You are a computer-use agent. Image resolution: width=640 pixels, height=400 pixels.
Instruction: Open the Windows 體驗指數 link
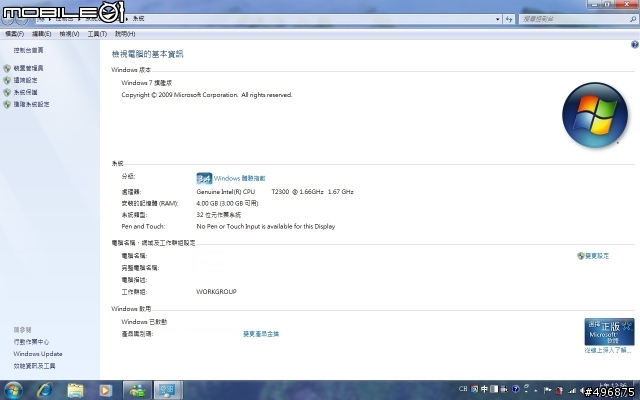239,178
